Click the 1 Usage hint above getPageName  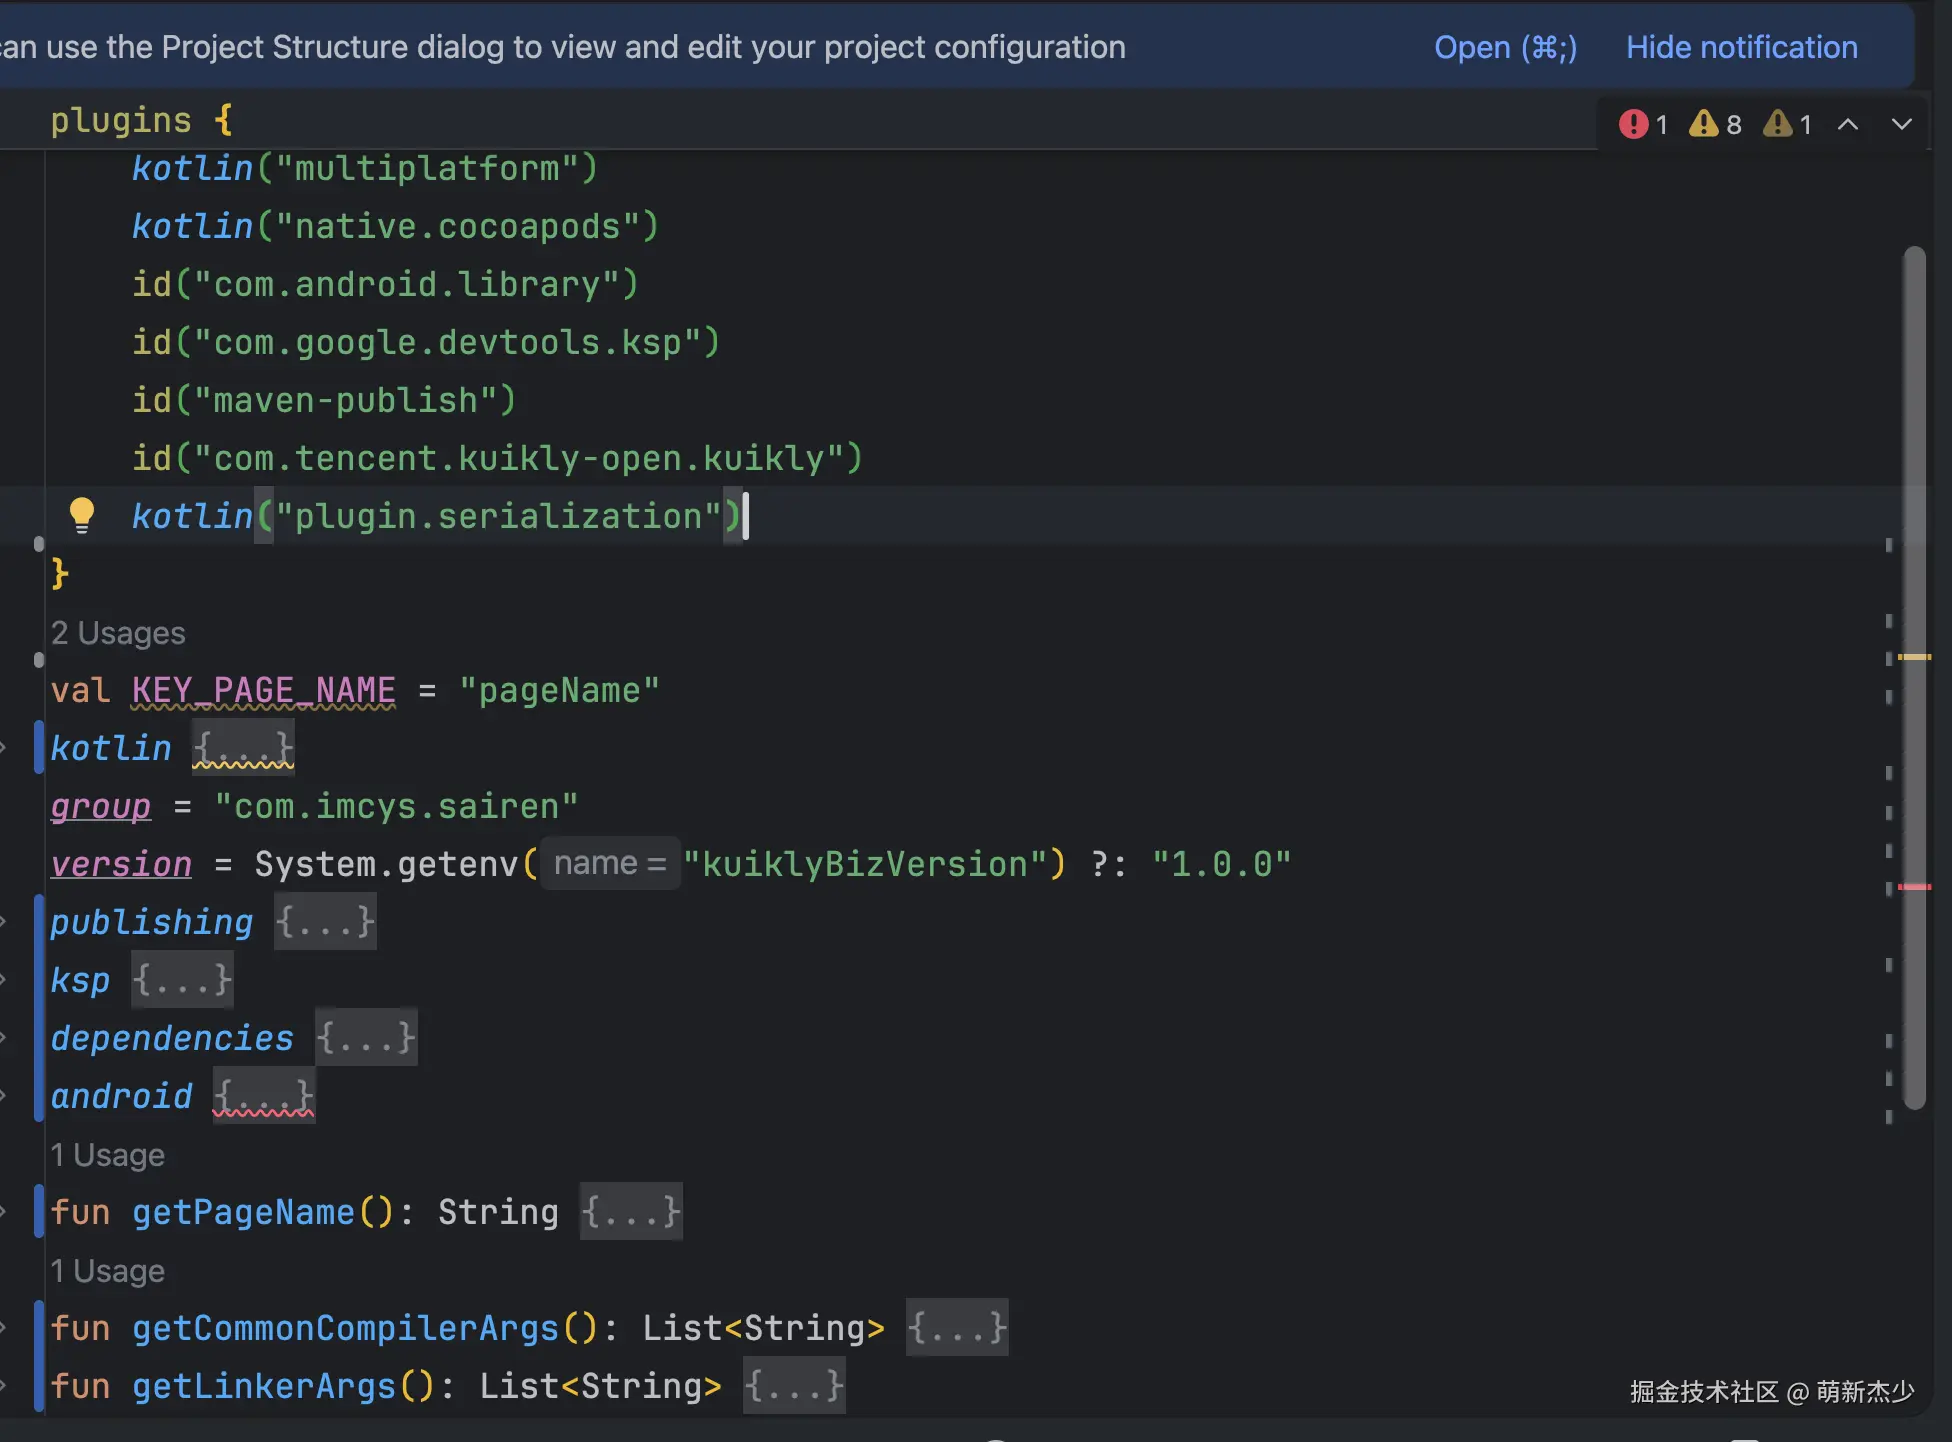107,1154
